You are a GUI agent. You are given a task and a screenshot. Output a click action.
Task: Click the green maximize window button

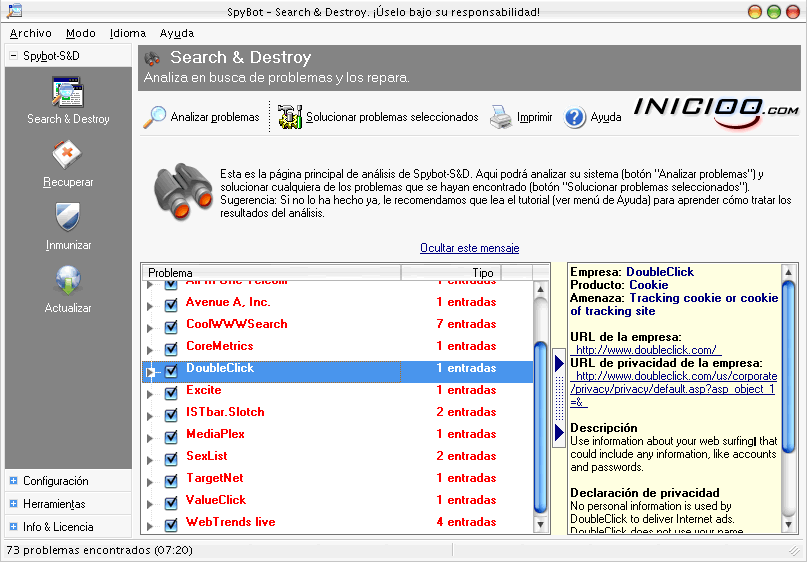coord(774,12)
